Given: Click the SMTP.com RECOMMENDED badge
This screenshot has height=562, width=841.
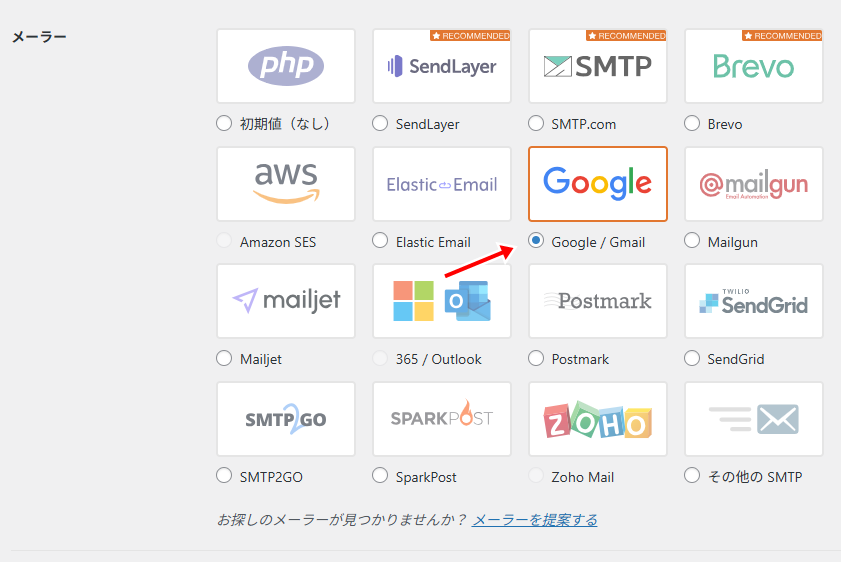Looking at the screenshot, I should 626,35.
